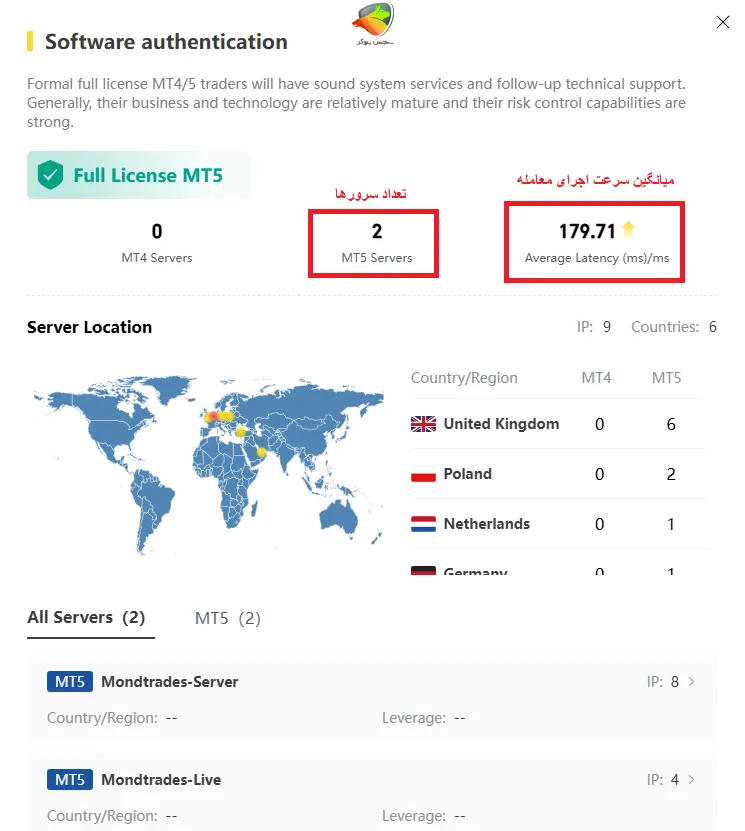Select the All Servers (2) tab
The width and height of the screenshot is (745, 831).
(86, 617)
